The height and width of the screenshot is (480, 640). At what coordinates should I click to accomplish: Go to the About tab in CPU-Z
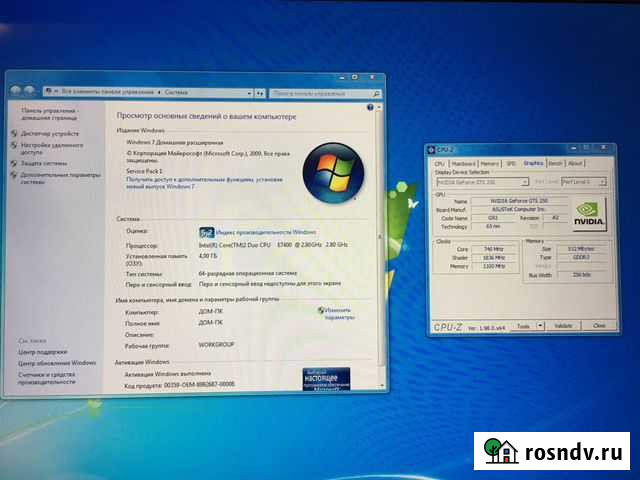[x=575, y=163]
